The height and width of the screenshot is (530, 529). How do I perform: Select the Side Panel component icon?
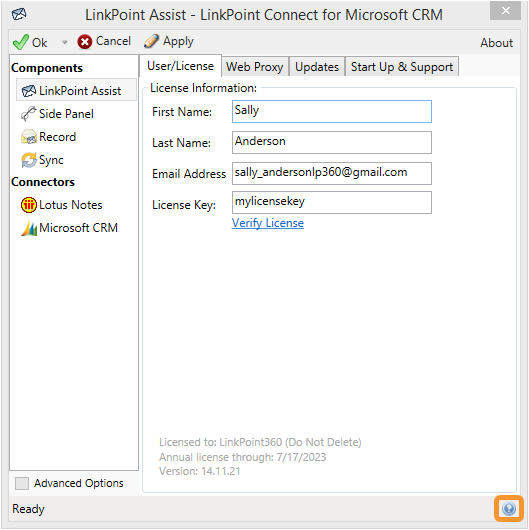coord(28,114)
